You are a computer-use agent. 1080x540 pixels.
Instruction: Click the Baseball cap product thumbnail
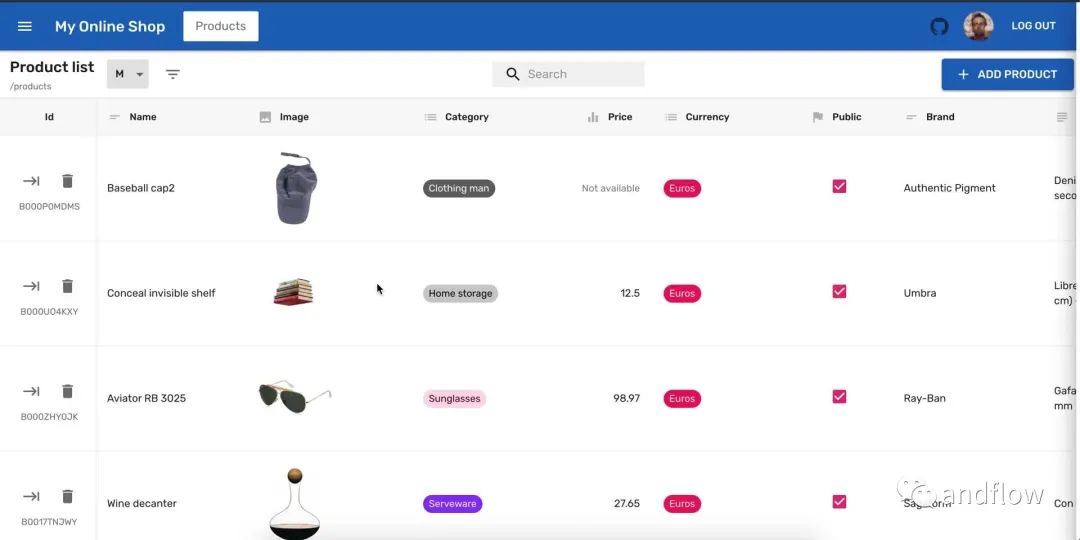296,188
